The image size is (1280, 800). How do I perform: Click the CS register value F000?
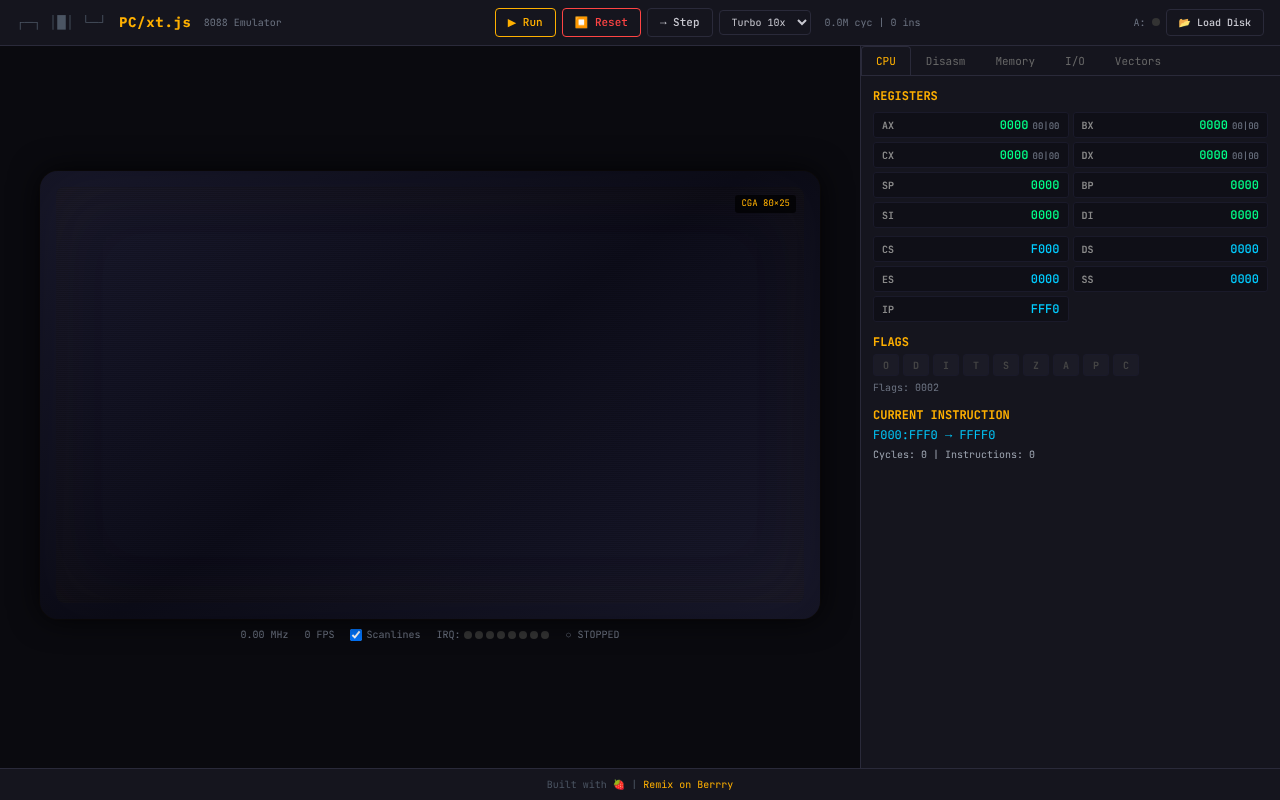1045,250
